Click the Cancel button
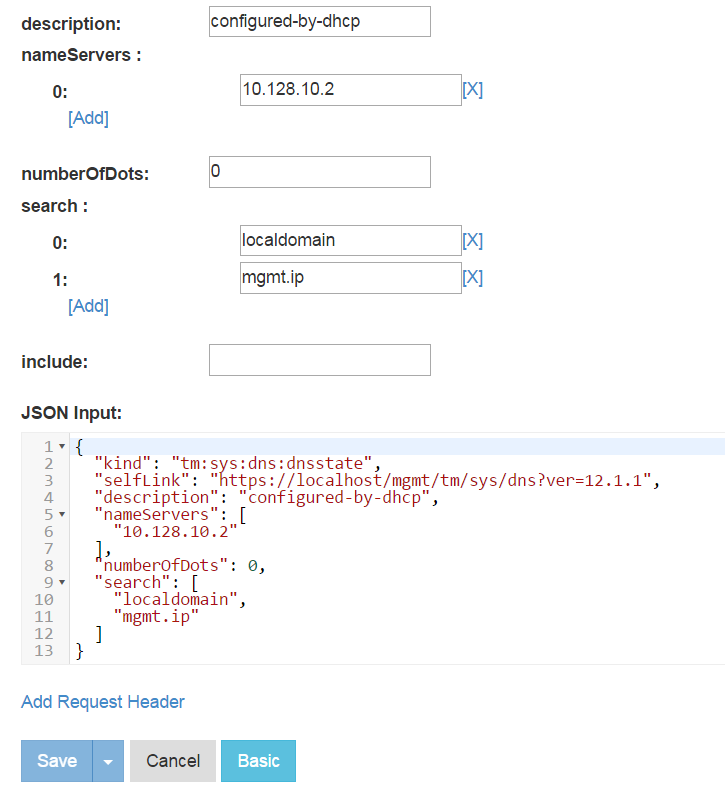The width and height of the screenshot is (725, 793). [x=173, y=761]
